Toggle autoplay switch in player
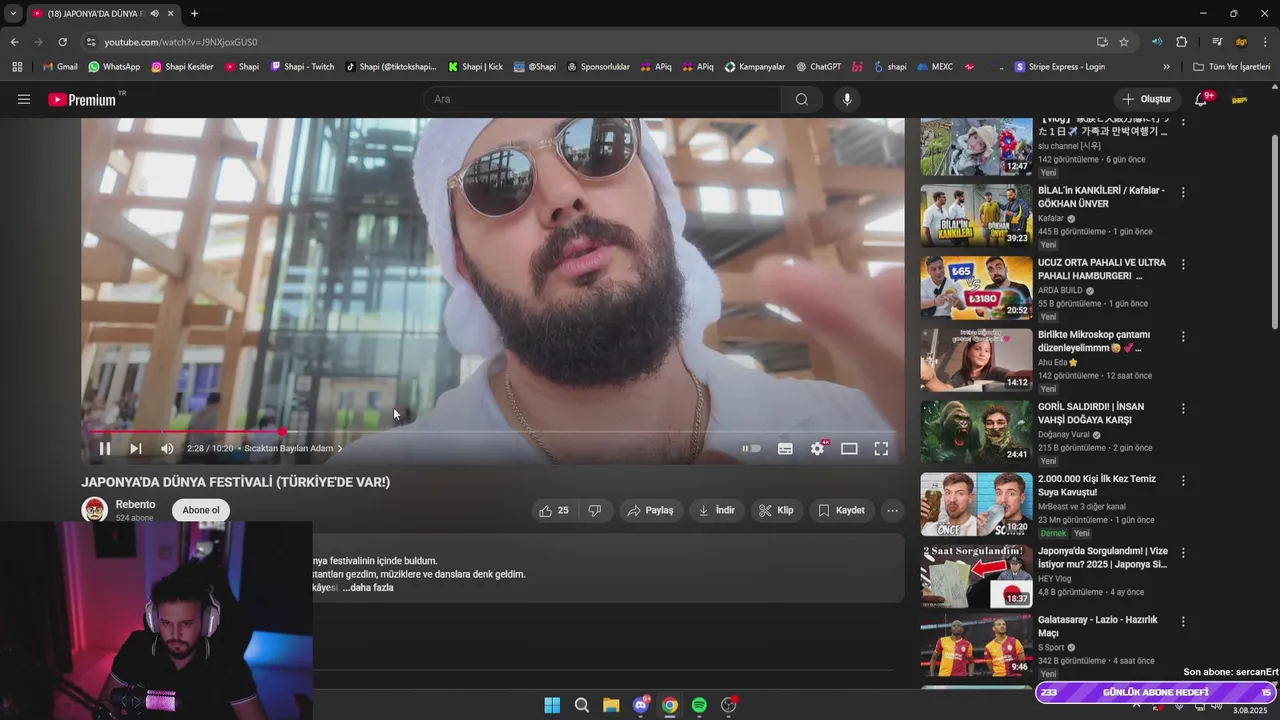 pyautogui.click(x=751, y=448)
